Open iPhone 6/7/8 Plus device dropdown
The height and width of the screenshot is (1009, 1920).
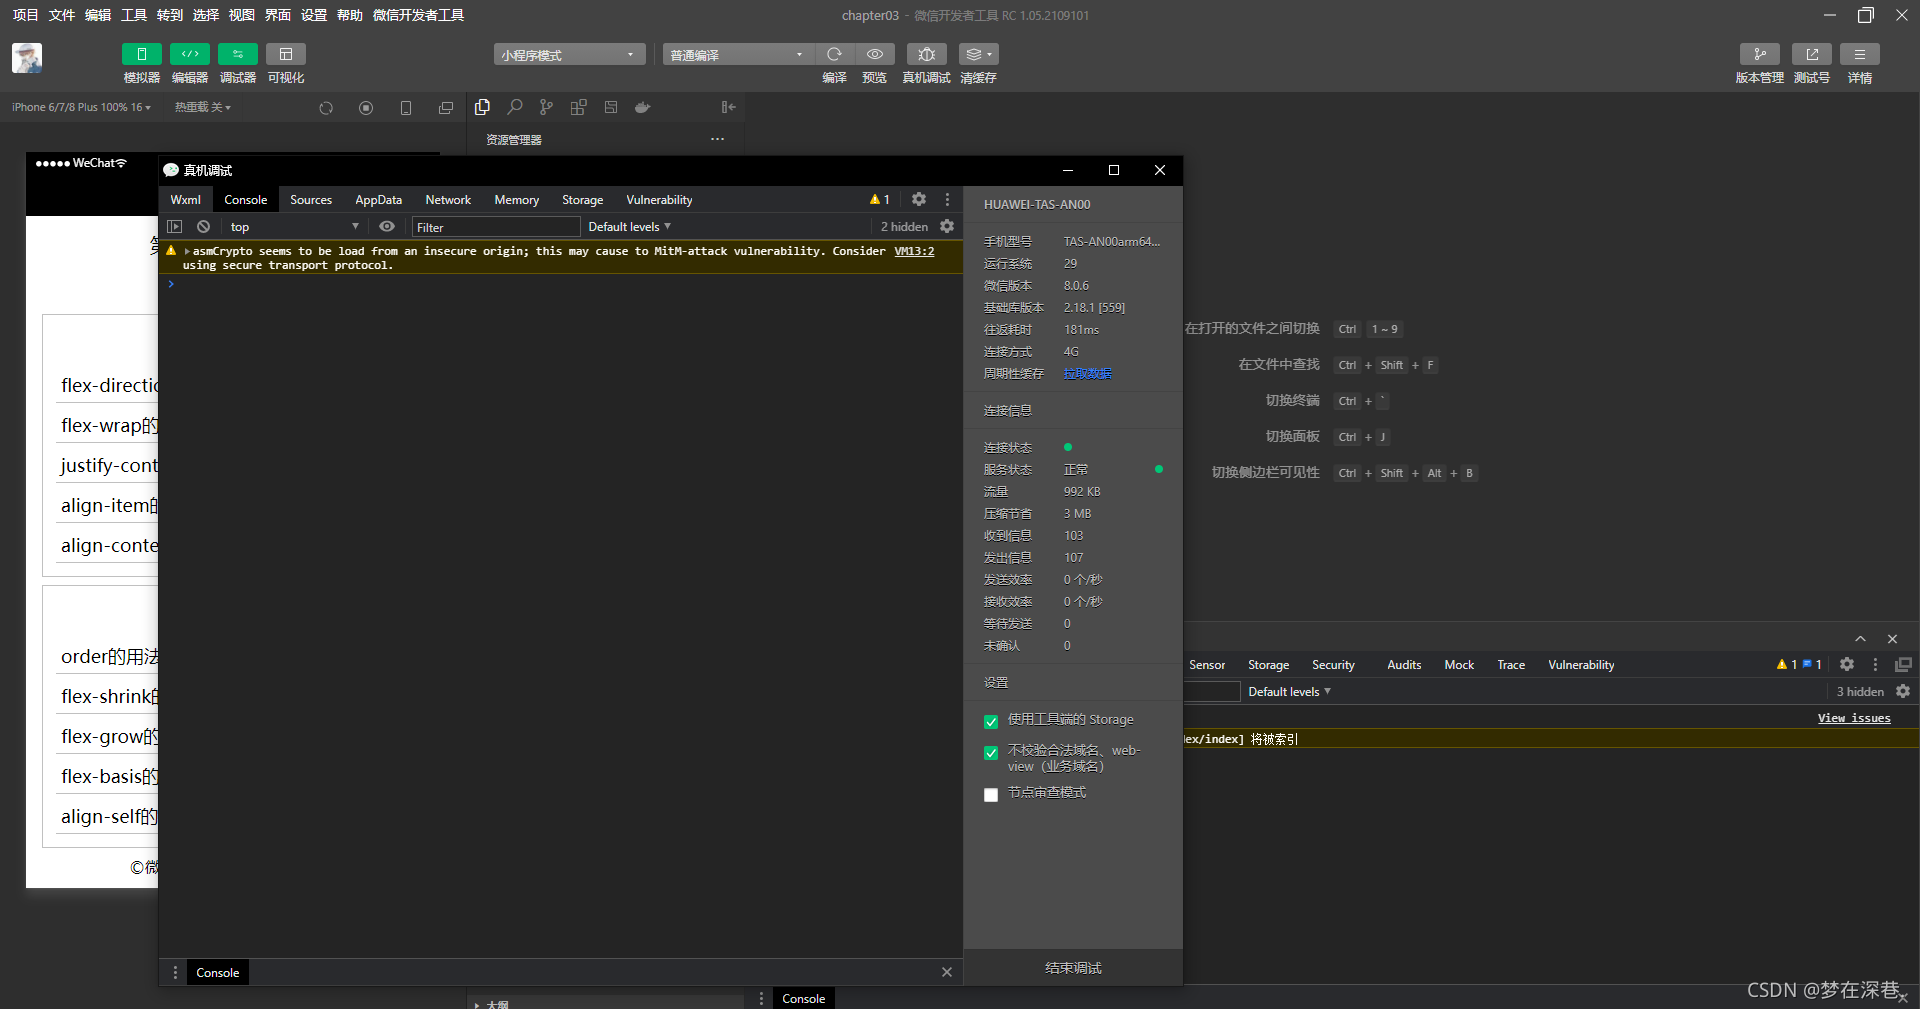coord(81,107)
